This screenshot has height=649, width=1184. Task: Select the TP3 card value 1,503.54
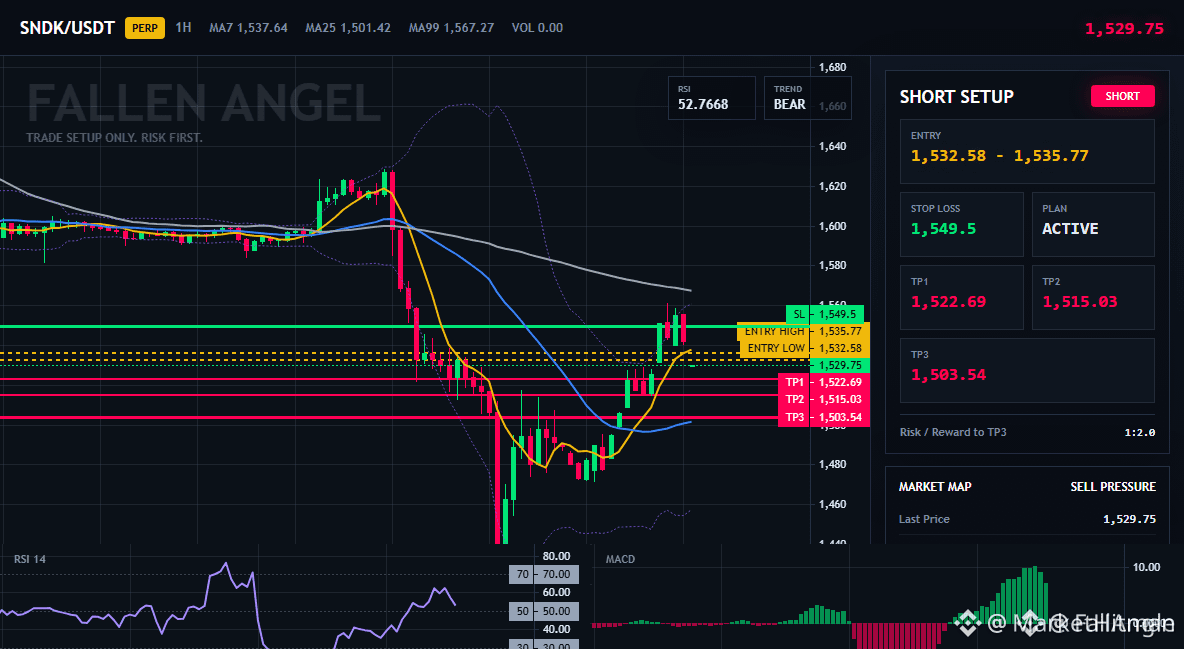(x=948, y=375)
